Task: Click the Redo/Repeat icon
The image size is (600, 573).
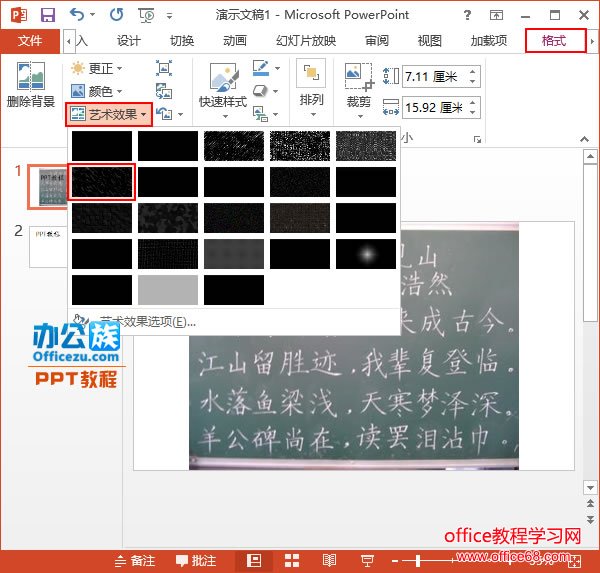Action: tap(116, 15)
